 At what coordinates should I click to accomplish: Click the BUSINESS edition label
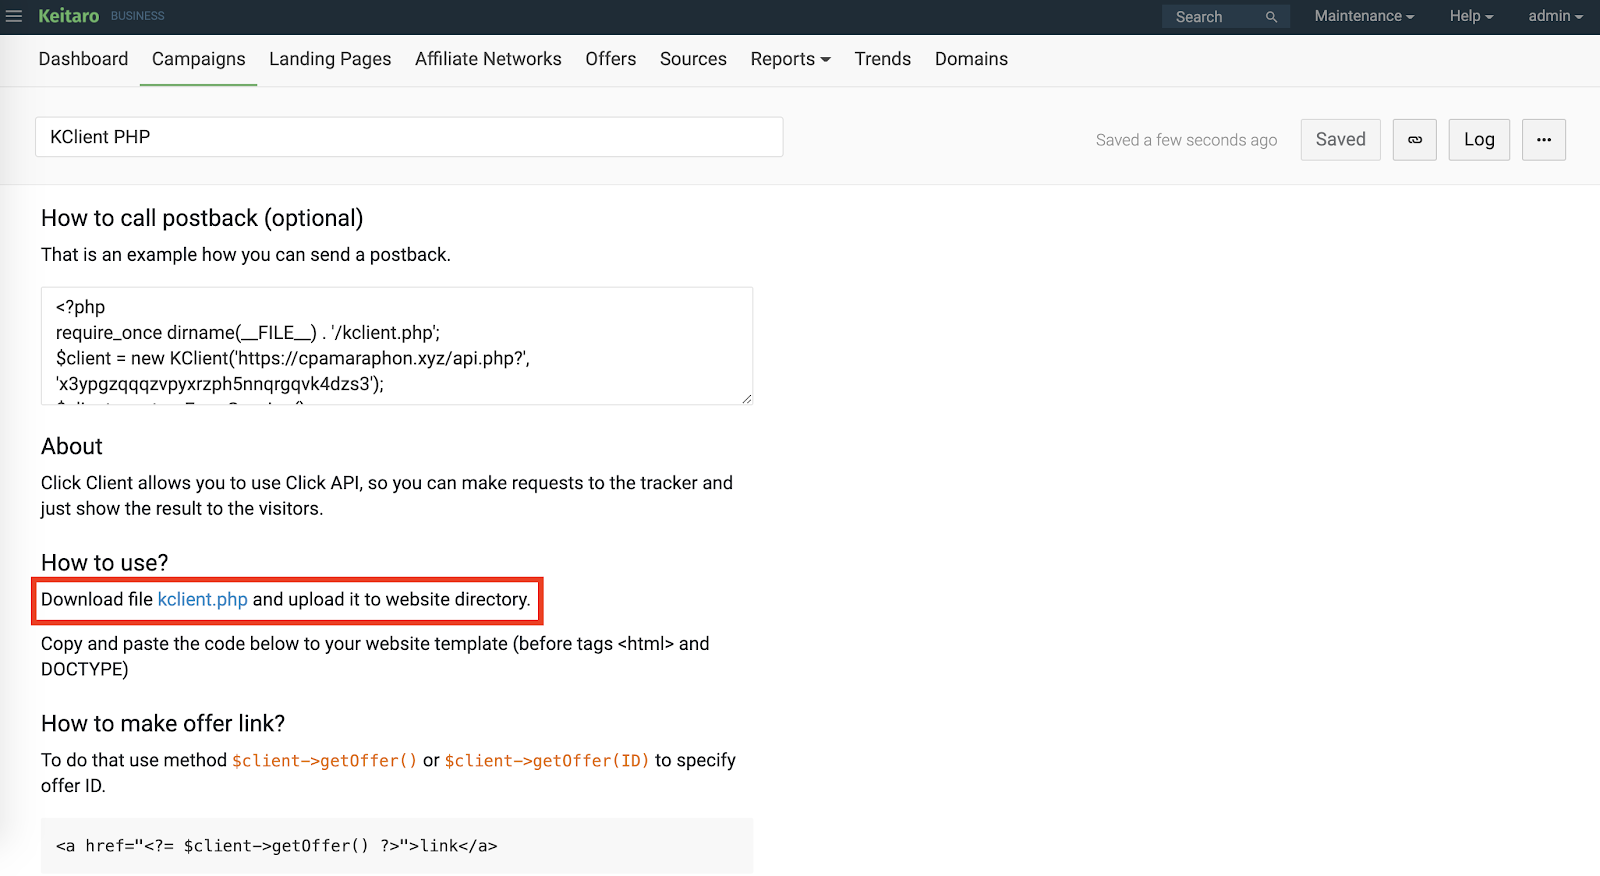coord(138,16)
